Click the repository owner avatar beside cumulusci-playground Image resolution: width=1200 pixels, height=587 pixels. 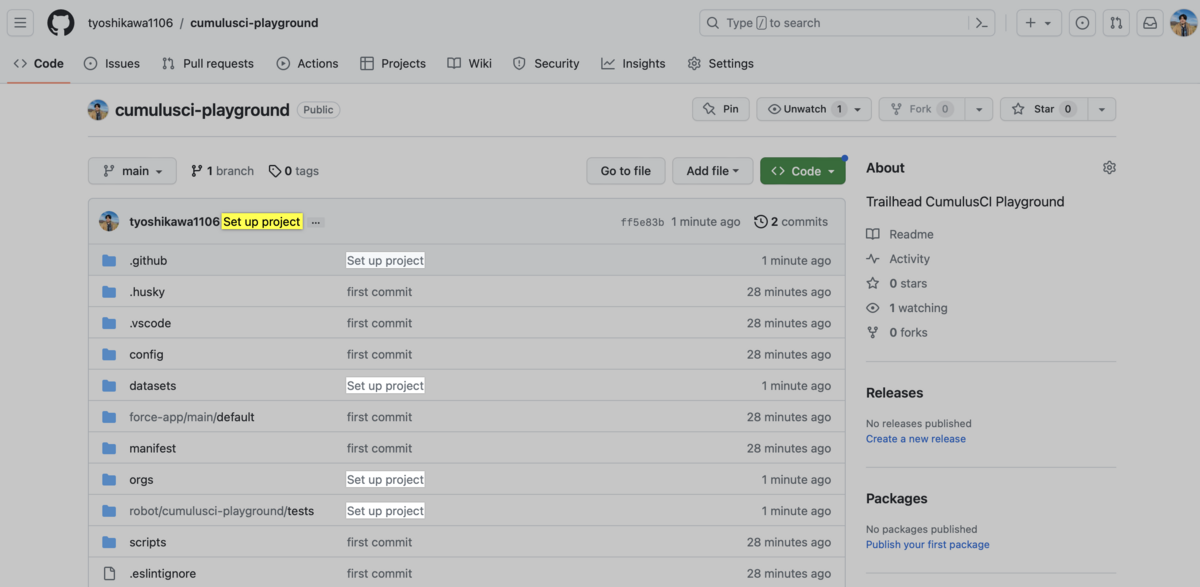(98, 110)
